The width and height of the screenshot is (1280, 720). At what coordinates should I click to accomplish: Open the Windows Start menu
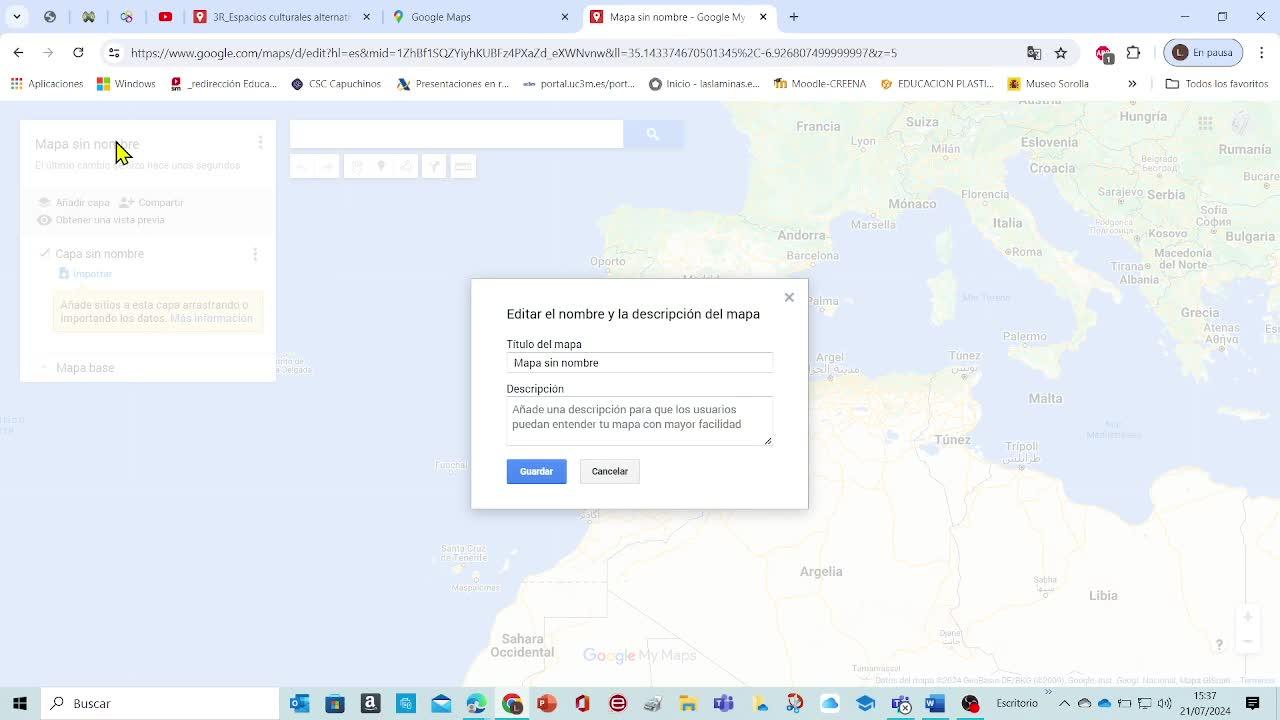pyautogui.click(x=20, y=703)
